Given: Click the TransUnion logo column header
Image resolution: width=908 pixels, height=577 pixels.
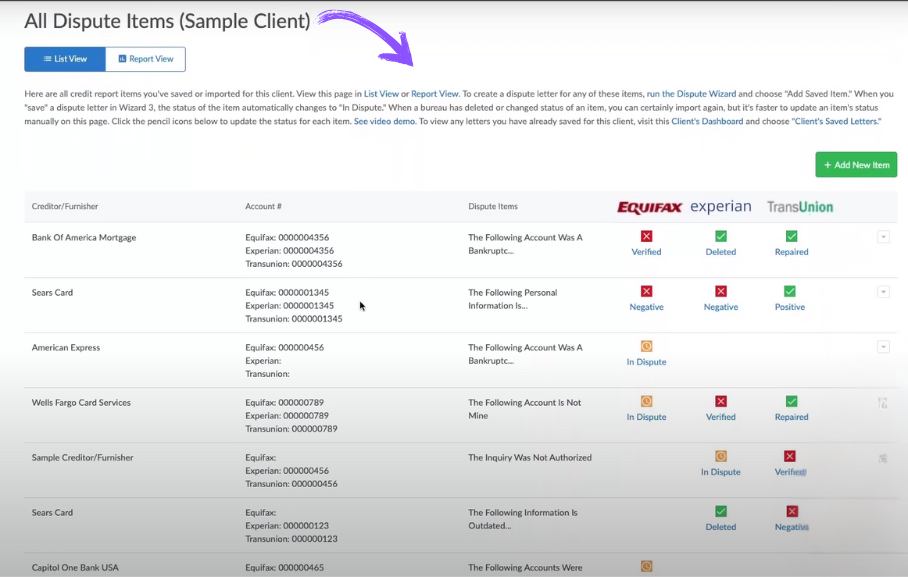Looking at the screenshot, I should tap(800, 207).
